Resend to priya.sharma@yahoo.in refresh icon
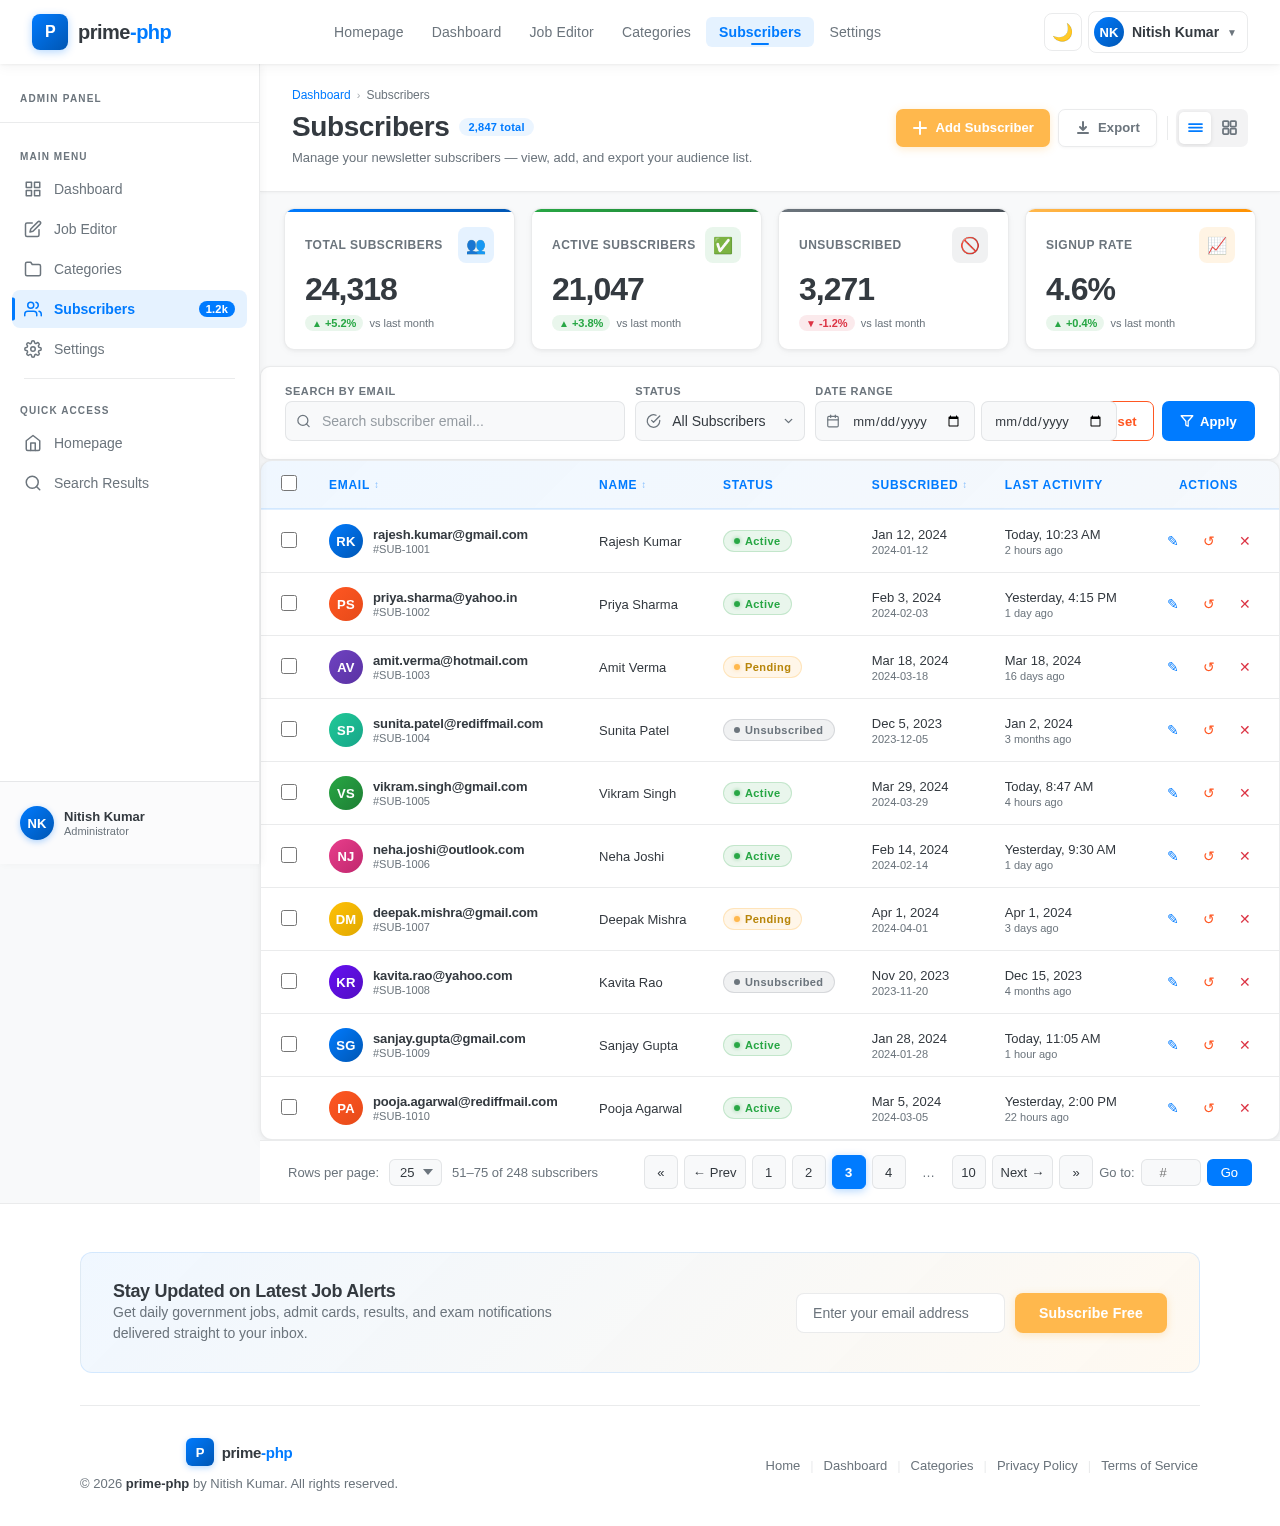 1209,604
